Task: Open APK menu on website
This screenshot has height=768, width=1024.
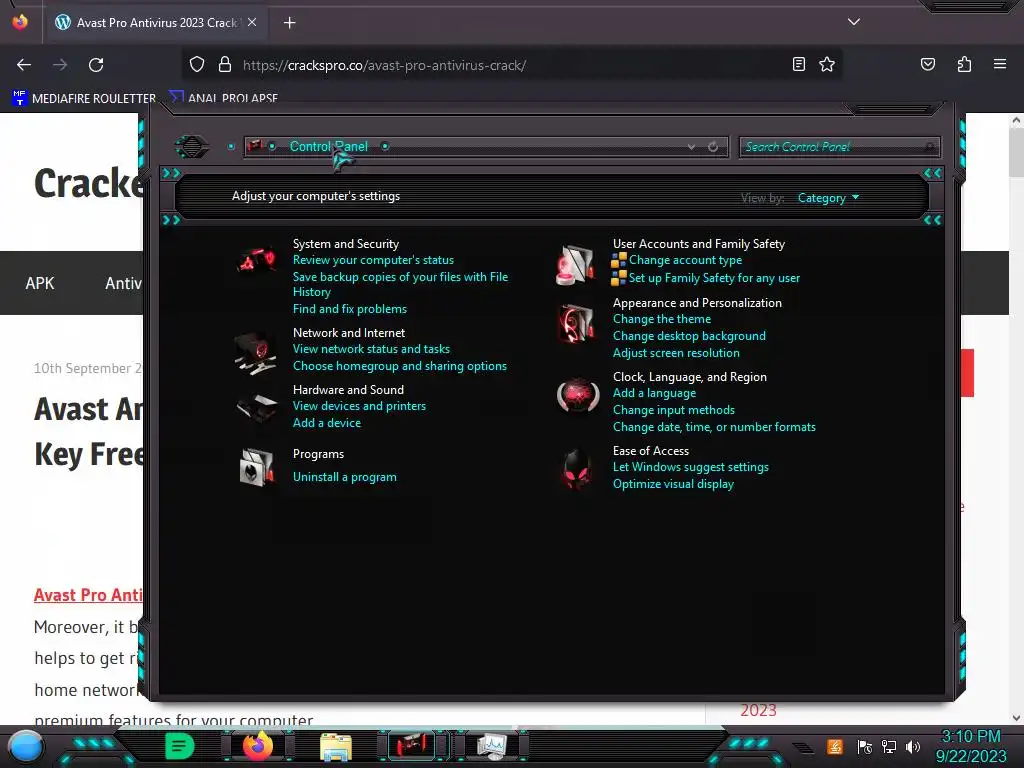Action: (x=40, y=283)
